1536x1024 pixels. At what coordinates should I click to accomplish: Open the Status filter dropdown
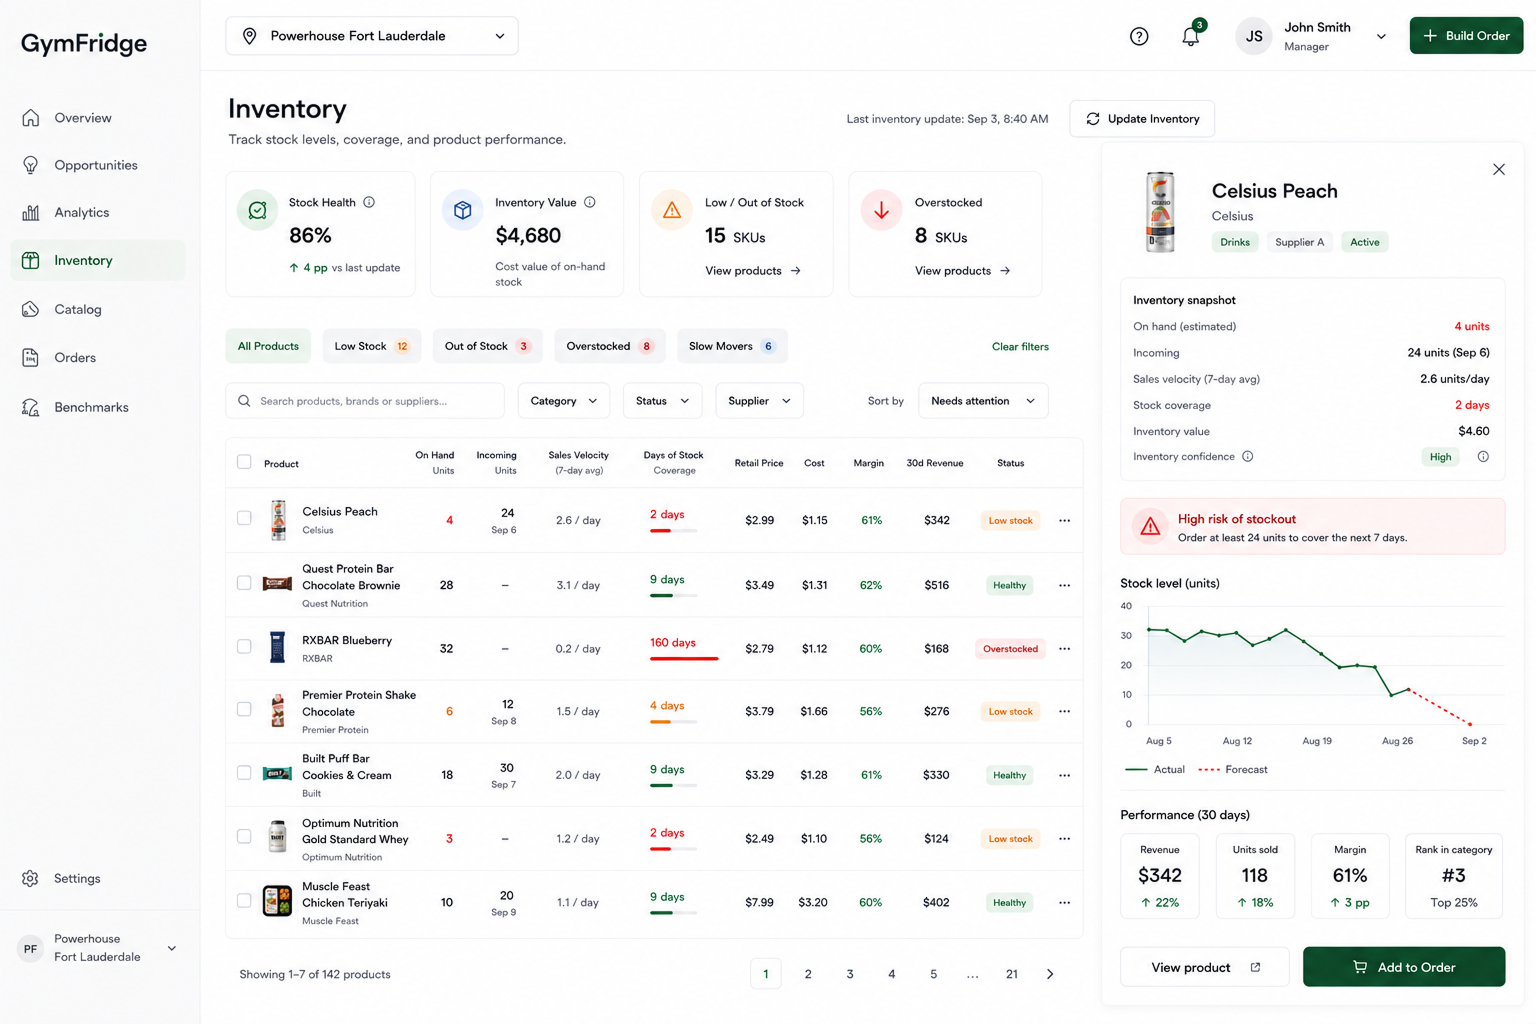pos(662,401)
